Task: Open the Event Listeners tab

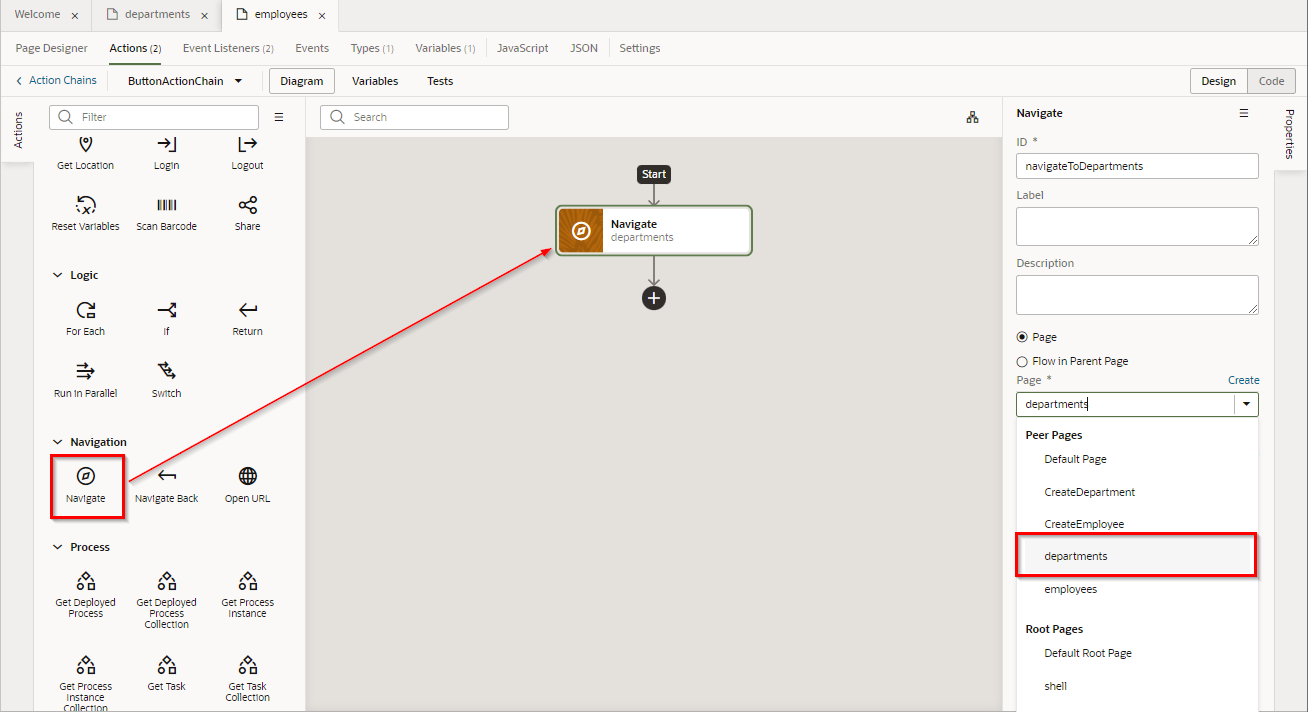Action: (x=228, y=48)
